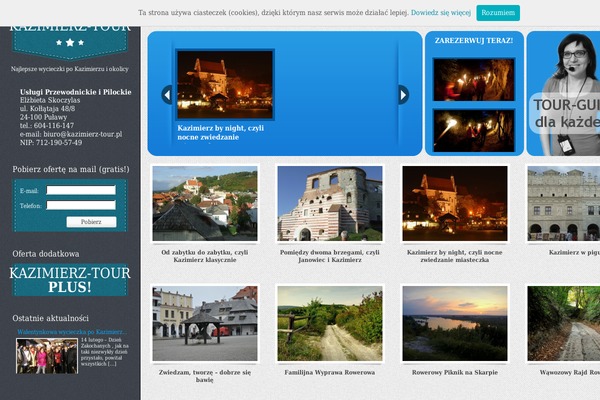Screen dimensions: 600x400
Task: Click the E-mail input field
Action: [81, 190]
